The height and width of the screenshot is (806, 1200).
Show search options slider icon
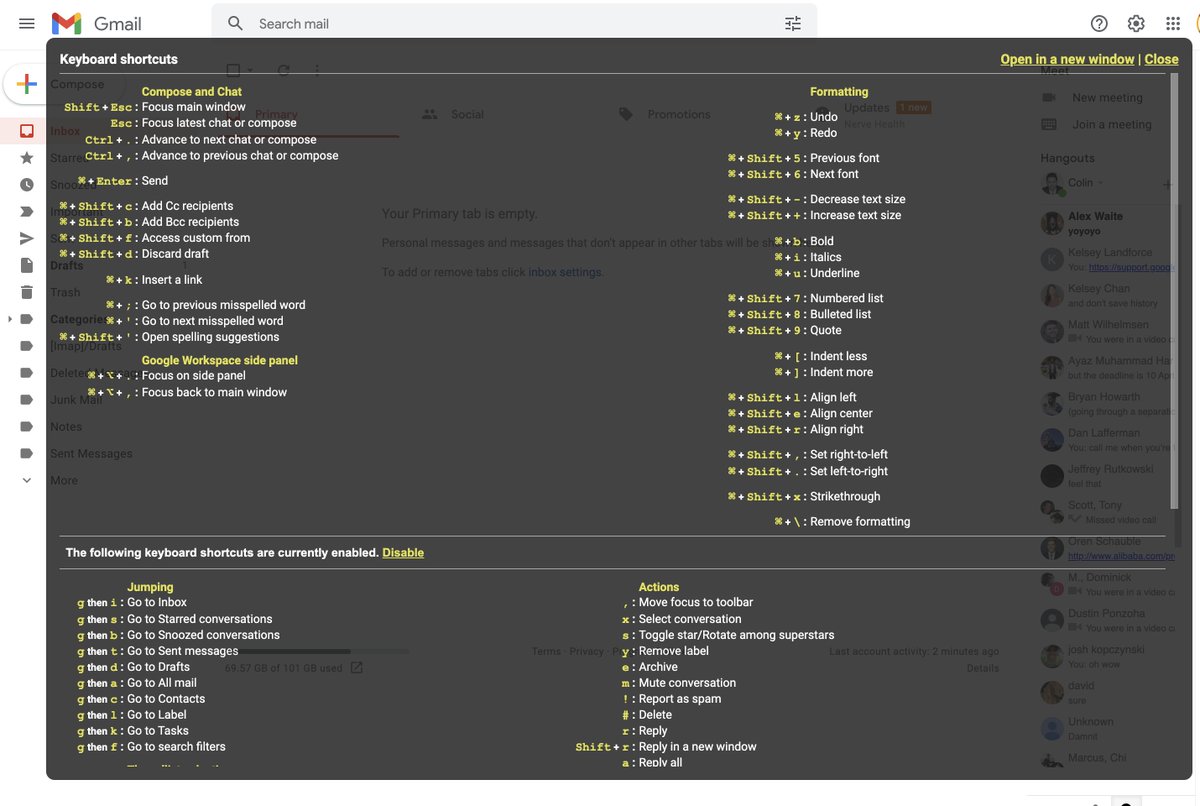click(x=793, y=23)
